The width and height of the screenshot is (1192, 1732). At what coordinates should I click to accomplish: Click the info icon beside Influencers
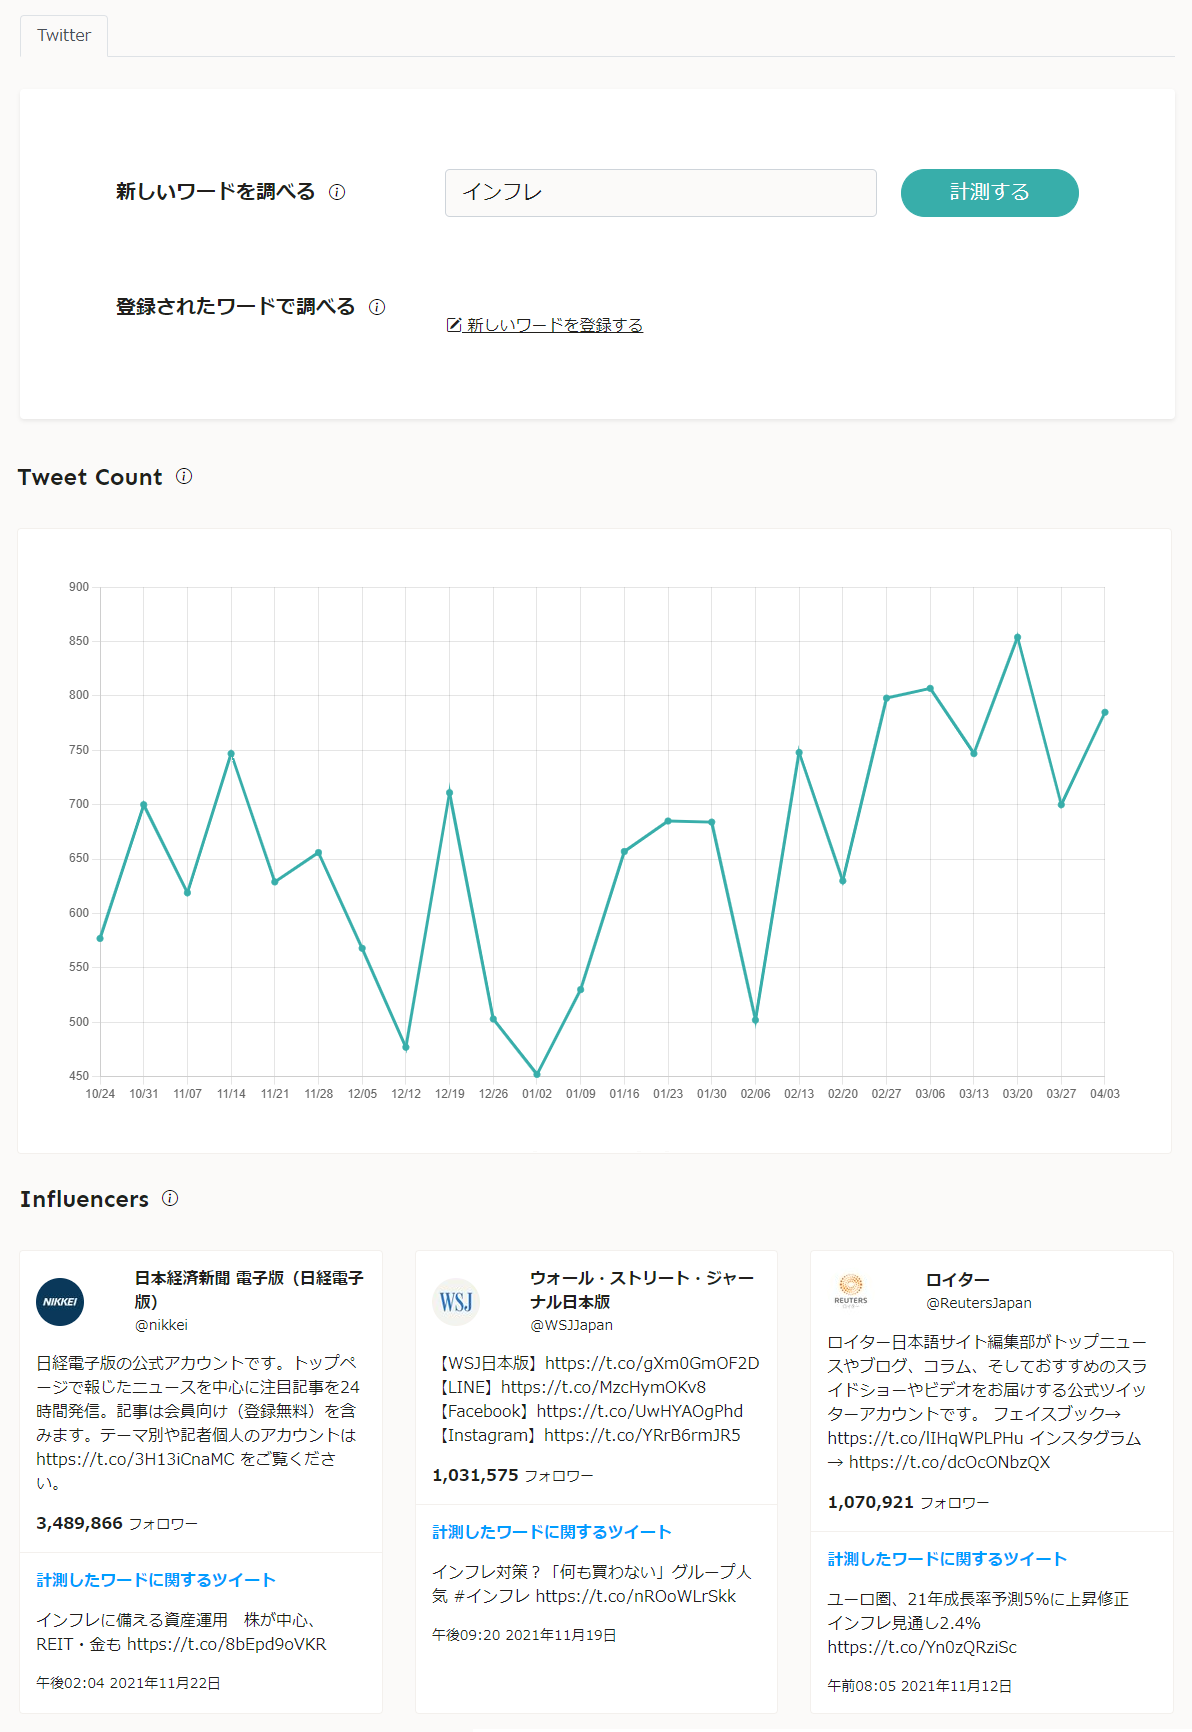coord(170,1198)
